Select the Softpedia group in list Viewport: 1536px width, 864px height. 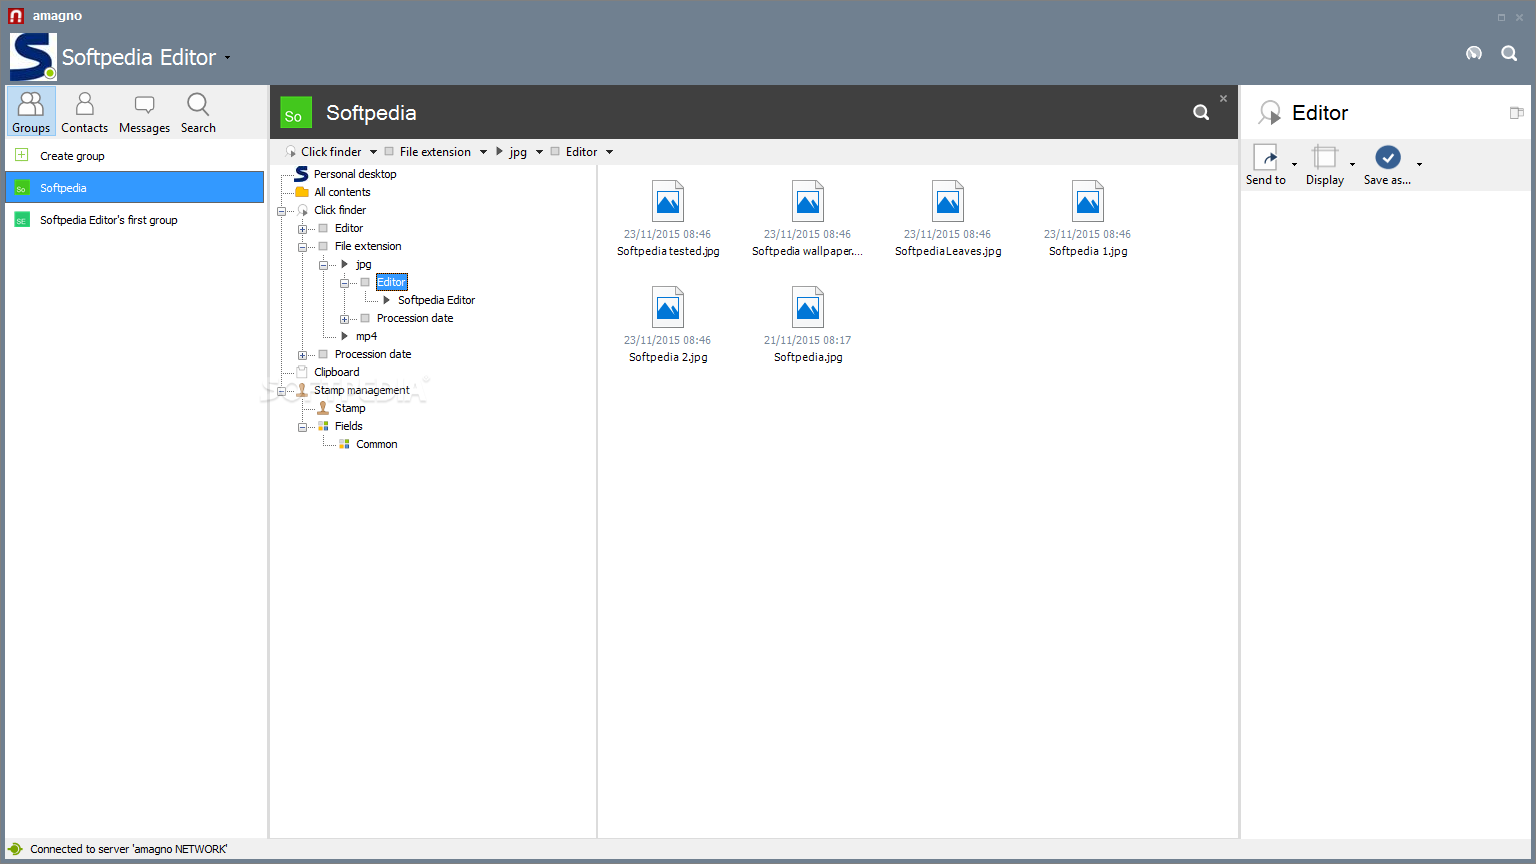[x=135, y=187]
